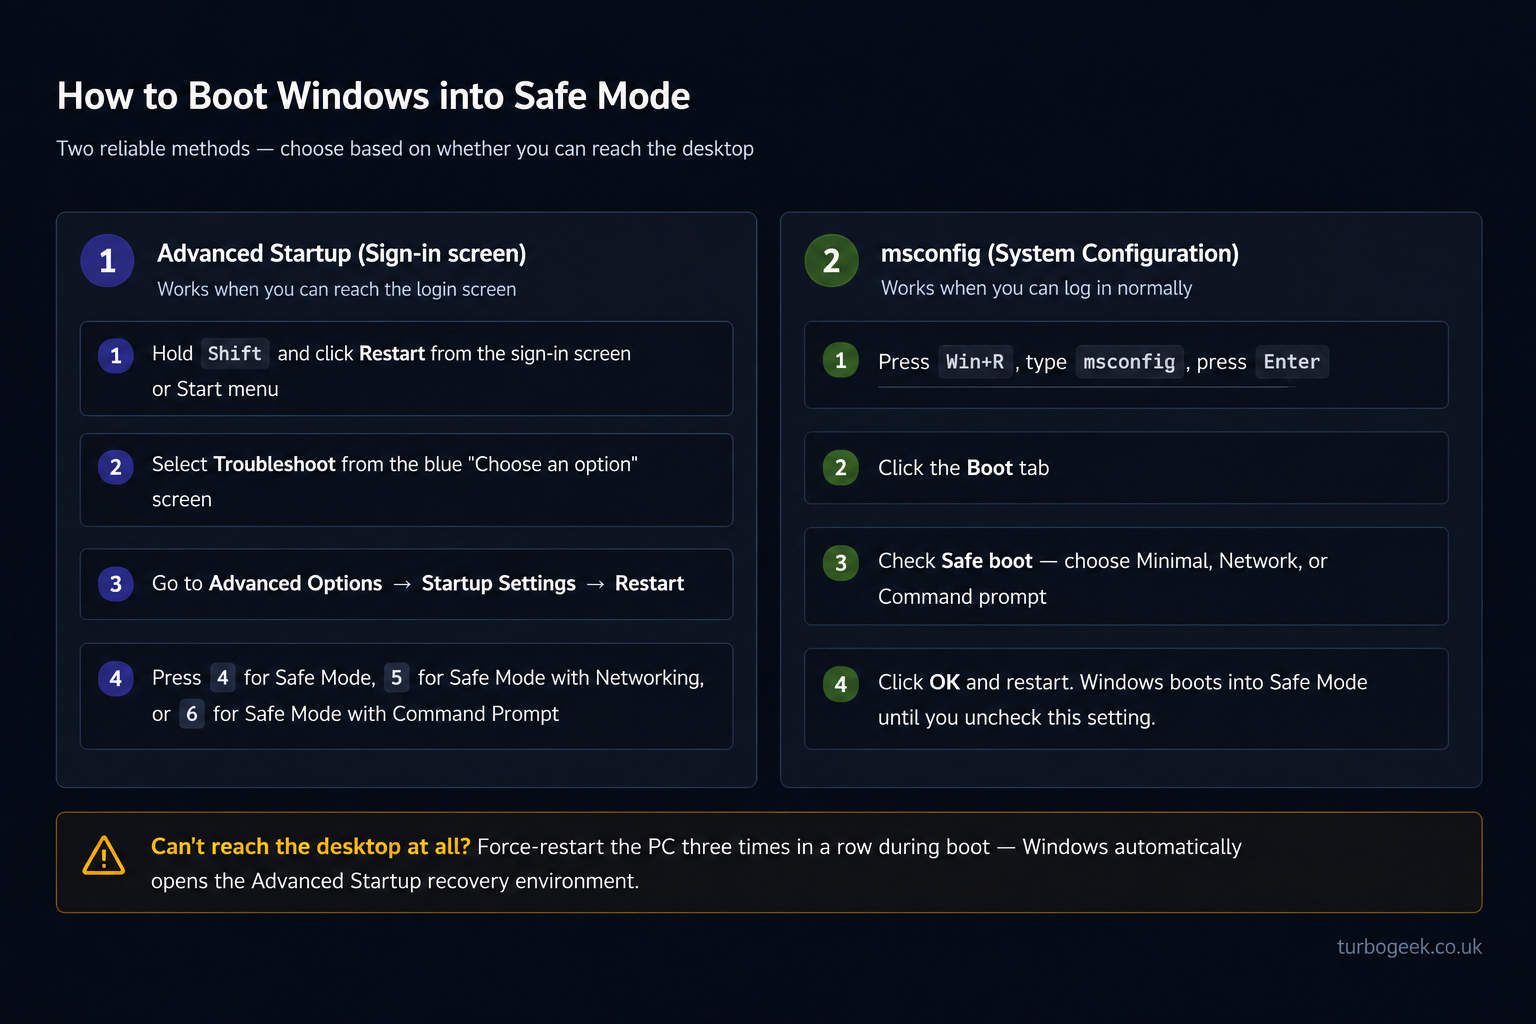The image size is (1536, 1024).
Task: Click the Advanced Startup (Sign-in screen) heading
Action: pyautogui.click(x=342, y=253)
